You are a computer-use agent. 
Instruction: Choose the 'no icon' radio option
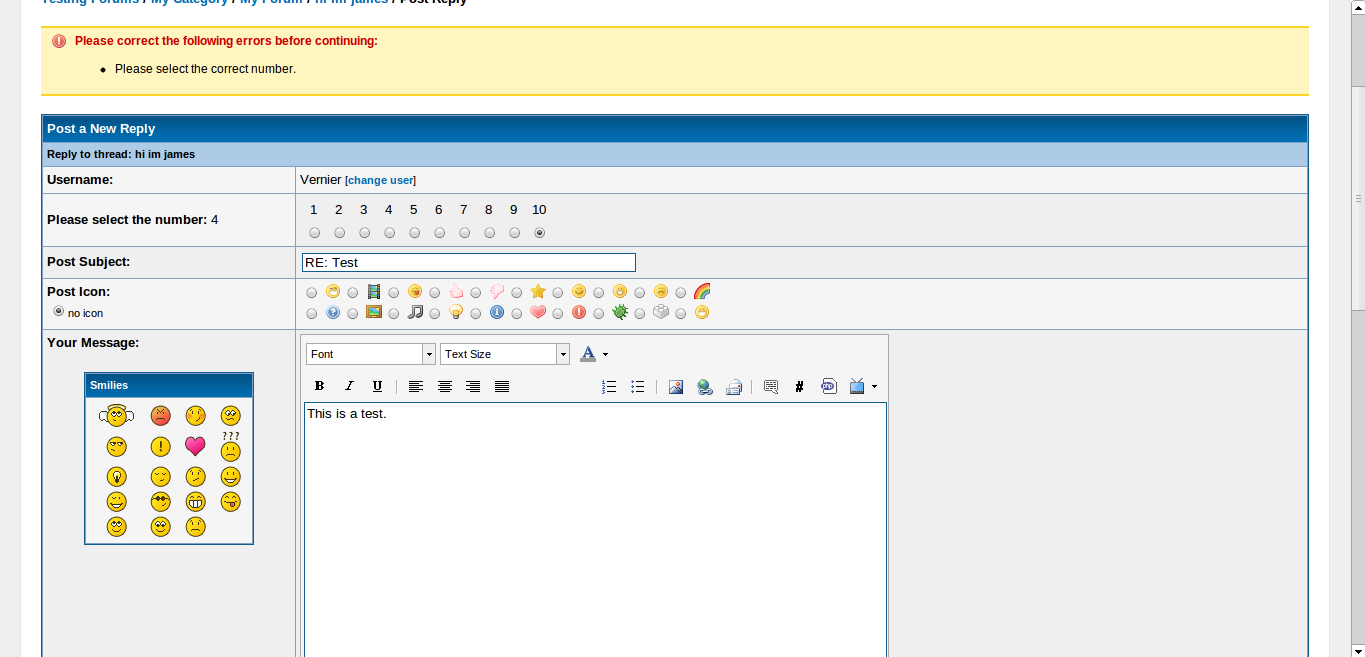pos(58,312)
